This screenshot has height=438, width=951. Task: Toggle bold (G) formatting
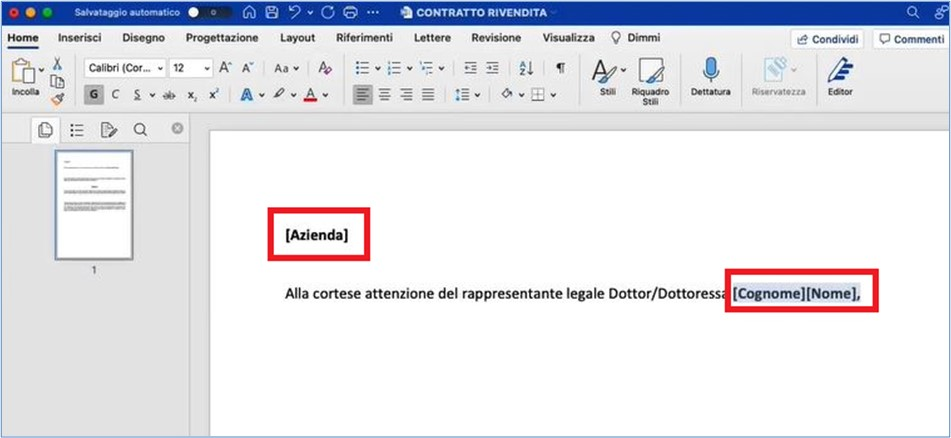94,95
